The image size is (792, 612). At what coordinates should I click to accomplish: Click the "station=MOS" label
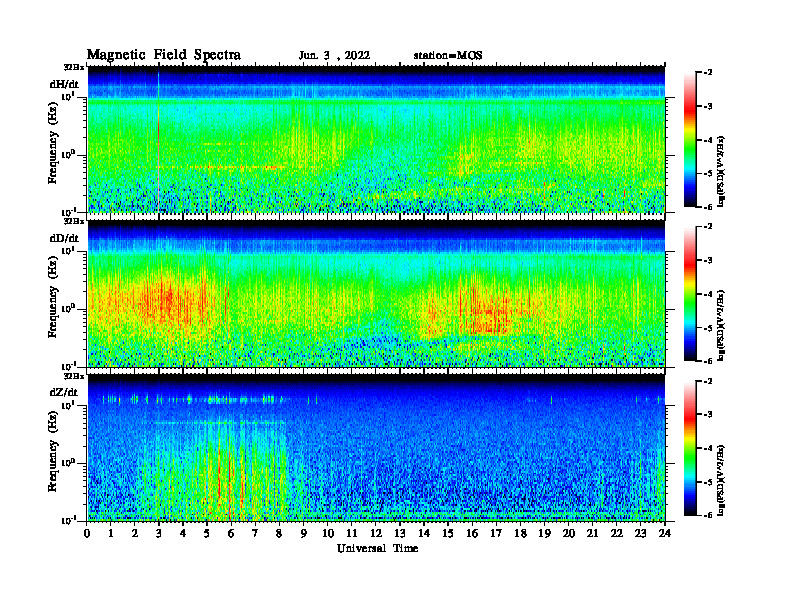point(448,55)
